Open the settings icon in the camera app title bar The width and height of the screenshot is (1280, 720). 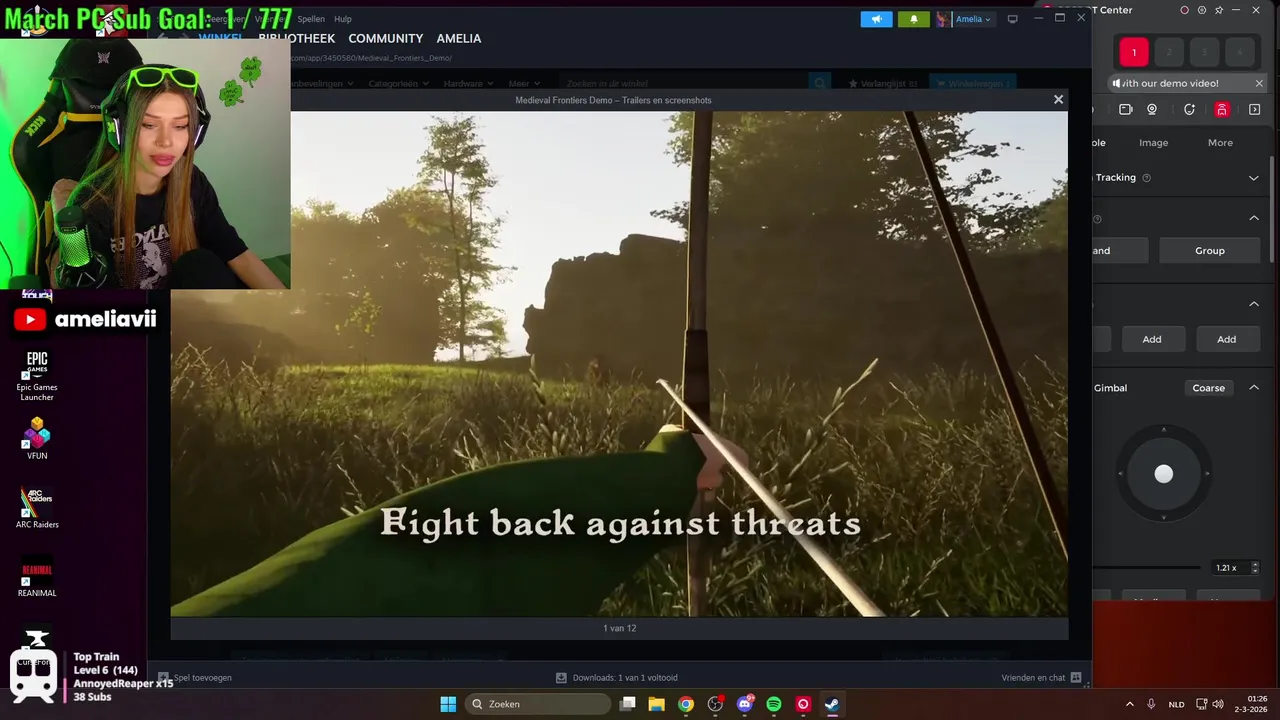pyautogui.click(x=1201, y=10)
